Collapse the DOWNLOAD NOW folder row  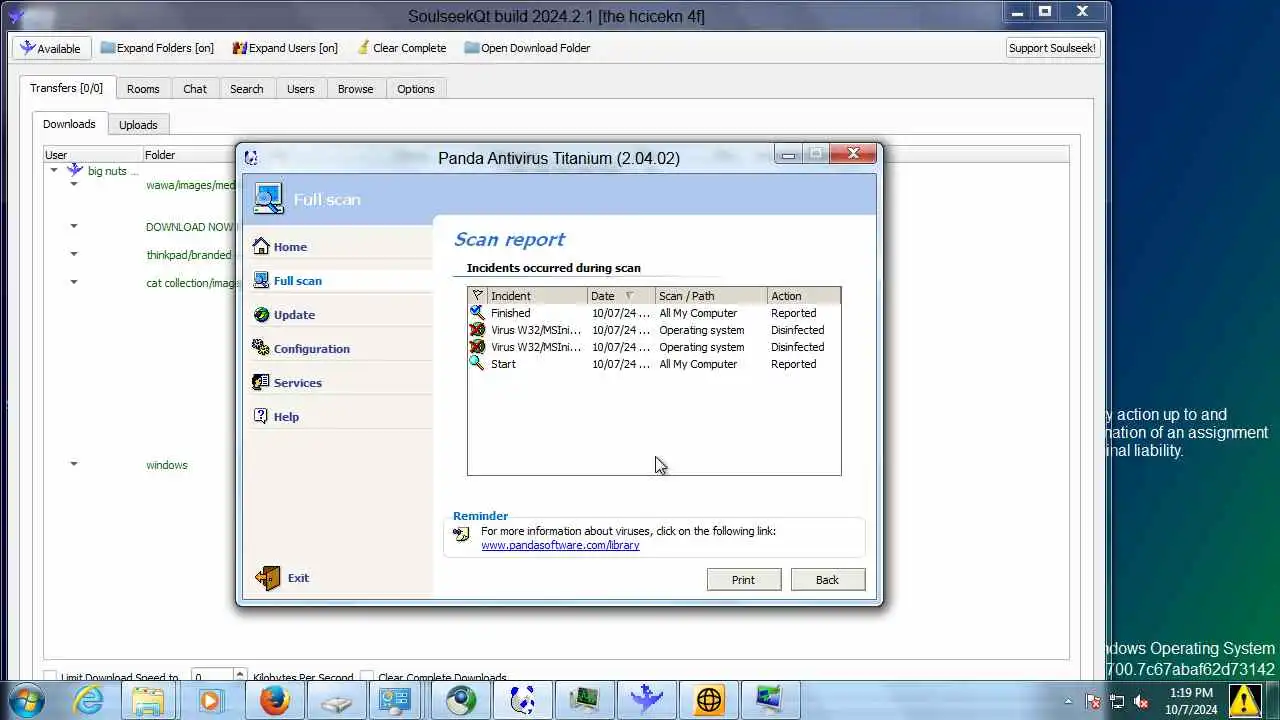[x=74, y=227]
